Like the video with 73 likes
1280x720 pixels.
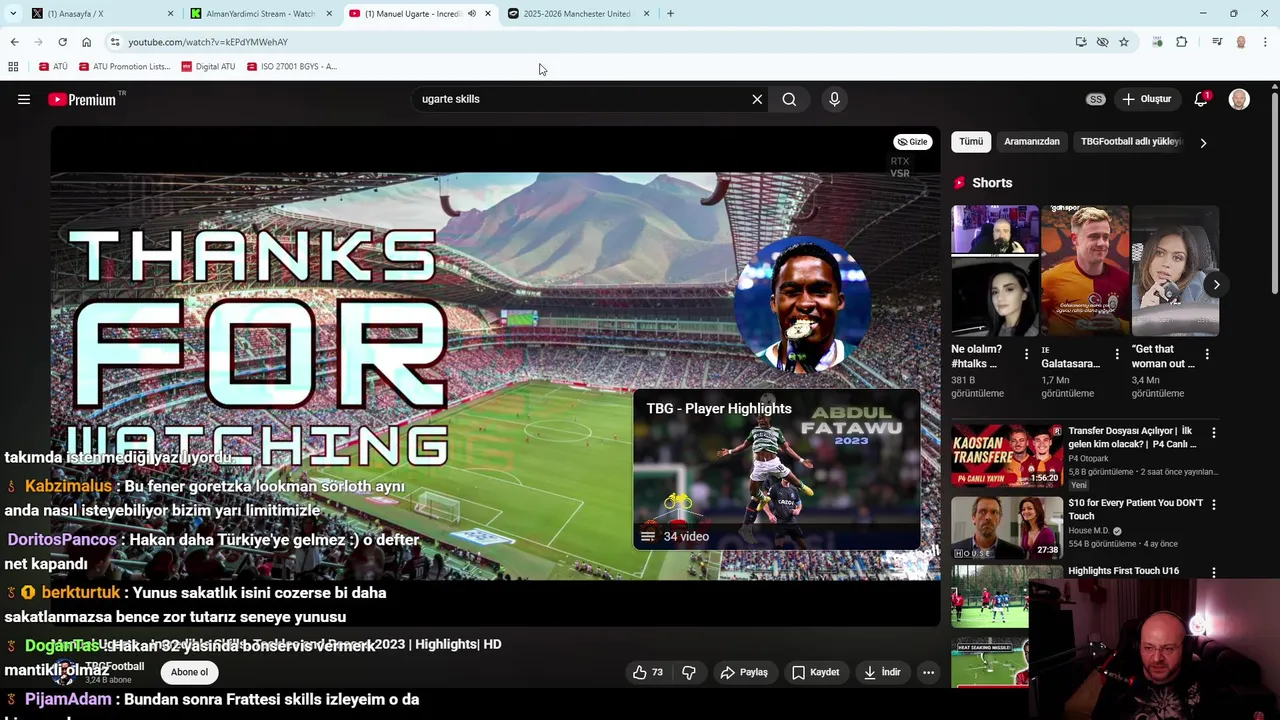coord(648,672)
